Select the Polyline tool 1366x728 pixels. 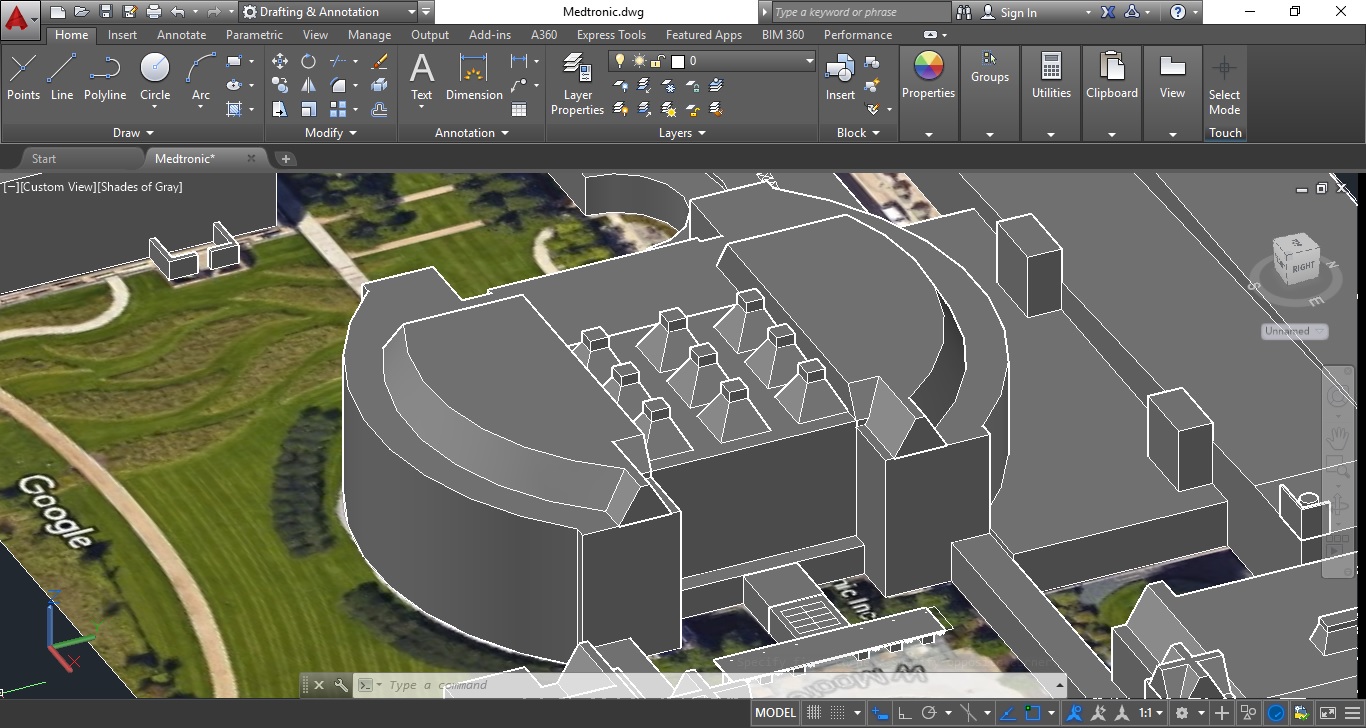[104, 77]
